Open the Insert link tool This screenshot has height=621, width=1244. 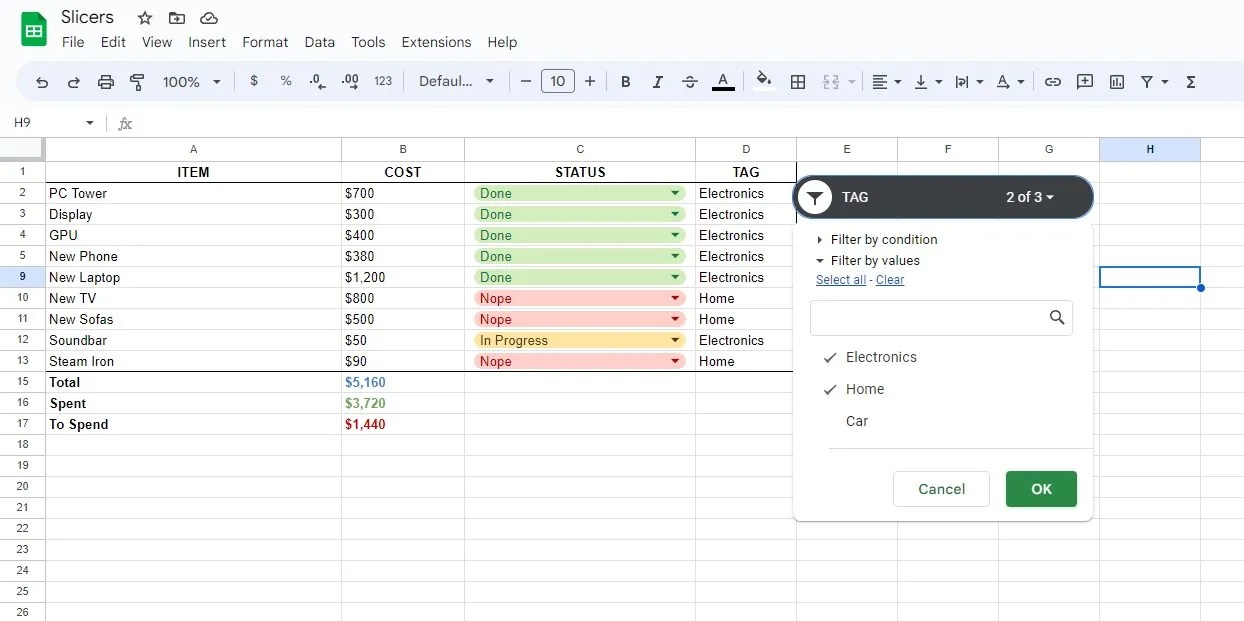point(1052,82)
